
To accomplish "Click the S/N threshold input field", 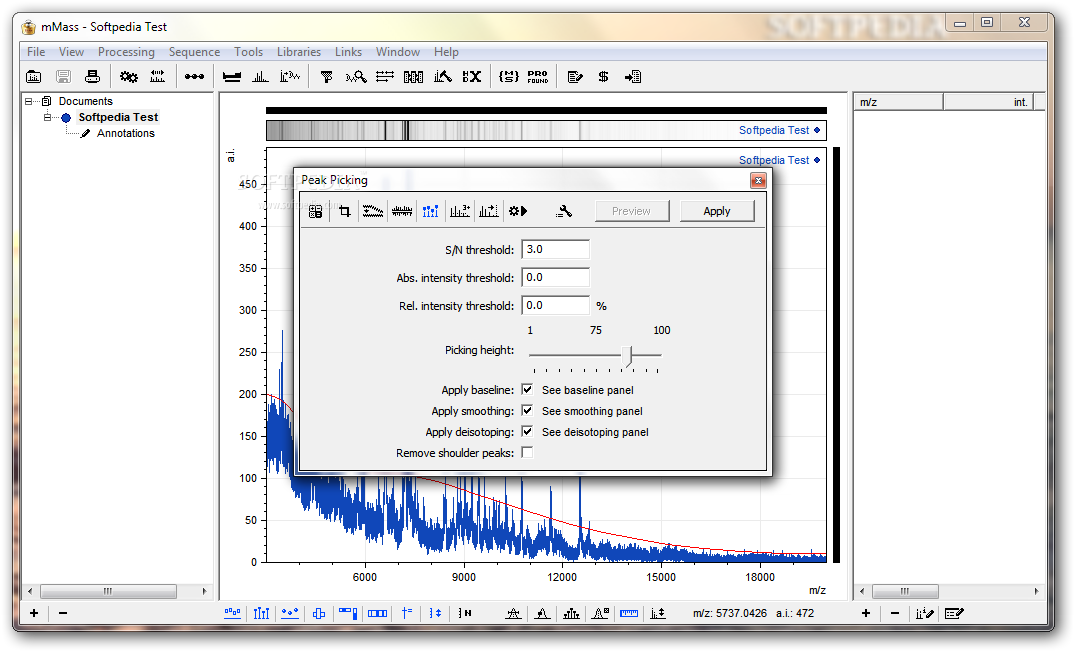I will click(x=555, y=250).
